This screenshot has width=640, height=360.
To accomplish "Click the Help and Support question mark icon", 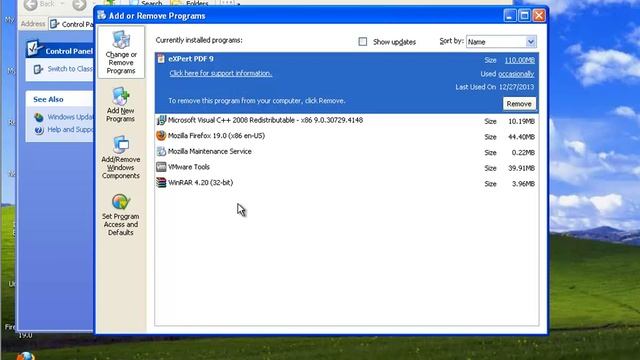I will (39, 130).
